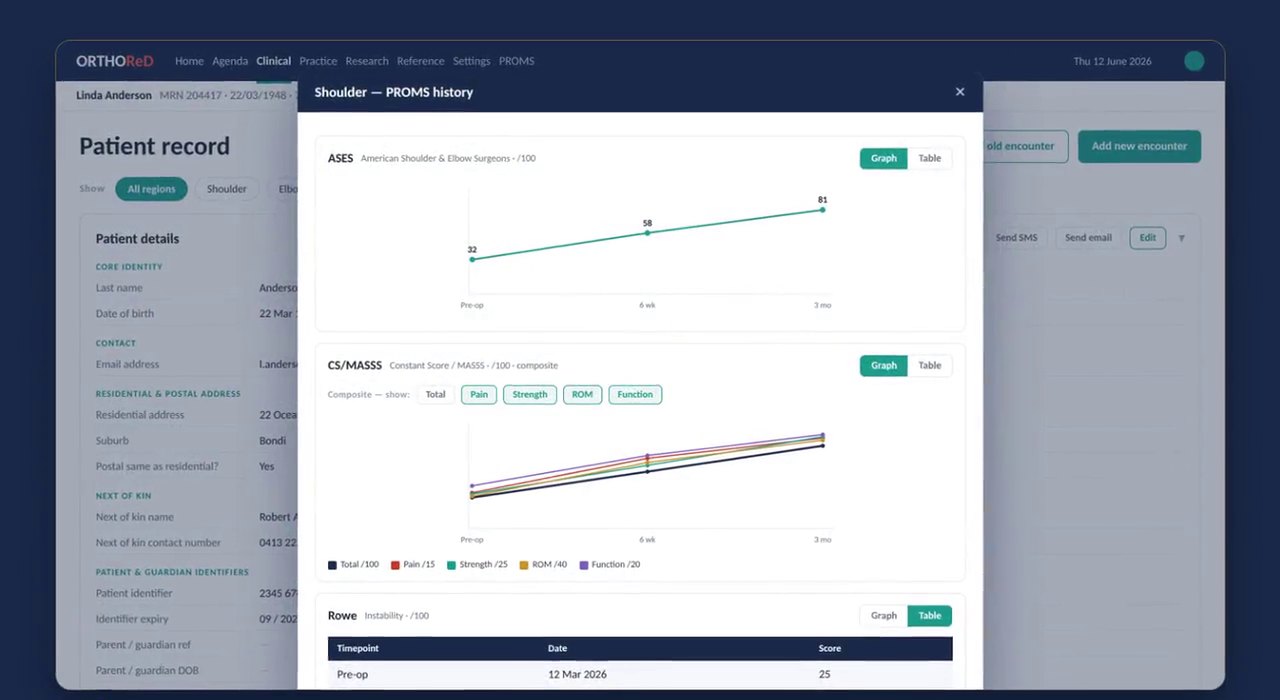This screenshot has height=700, width=1280.
Task: Filter by the Shoulder region chip
Action: 227,189
